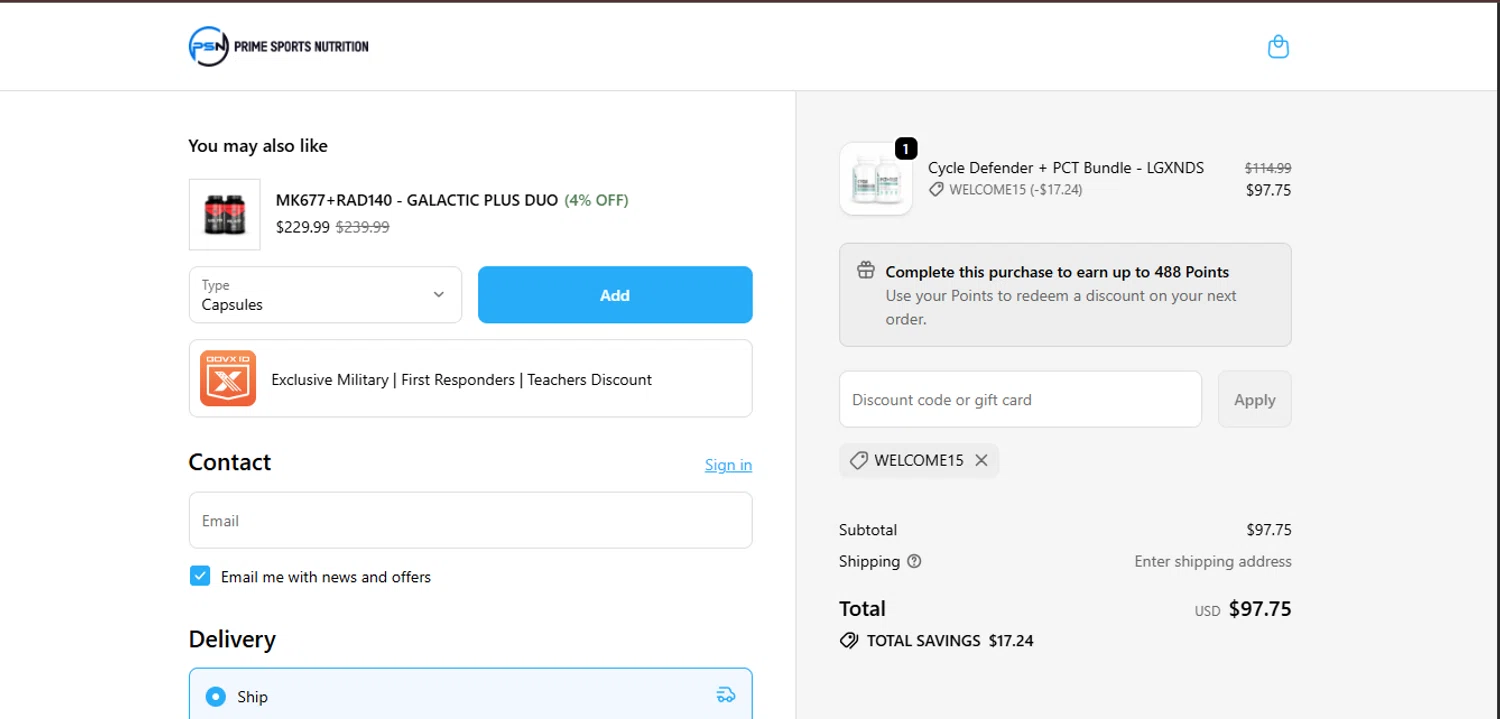Click the MK677+RAD140 product thumbnail

(x=225, y=214)
